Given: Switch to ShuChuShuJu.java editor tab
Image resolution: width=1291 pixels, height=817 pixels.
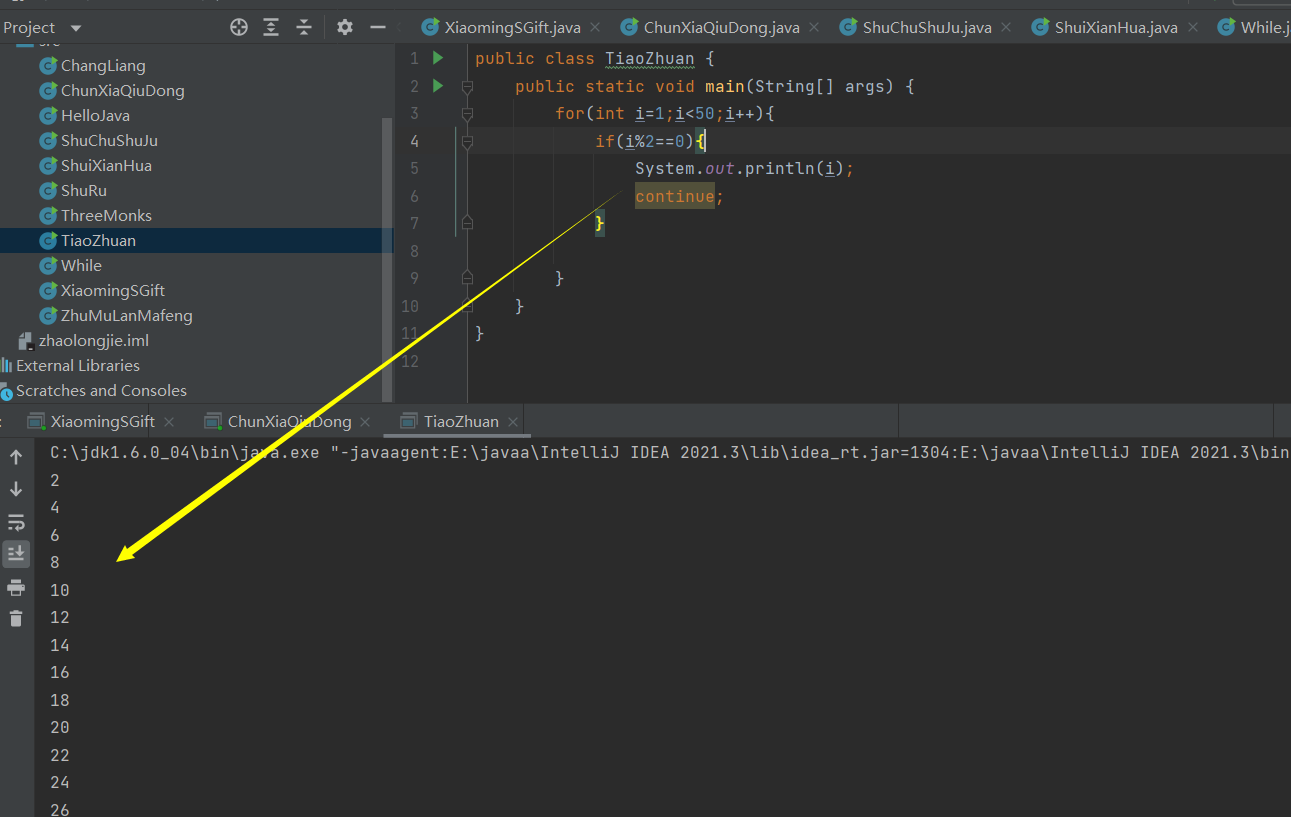Looking at the screenshot, I should tap(925, 27).
